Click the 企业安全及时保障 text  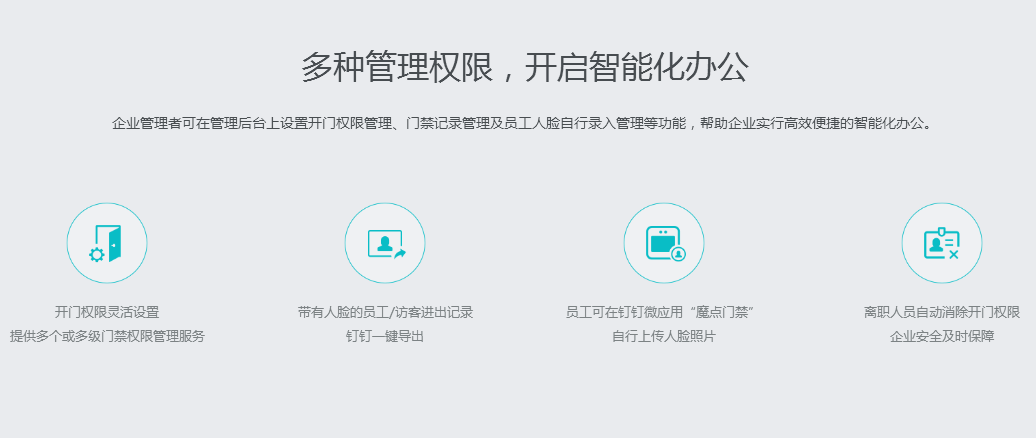941,337
